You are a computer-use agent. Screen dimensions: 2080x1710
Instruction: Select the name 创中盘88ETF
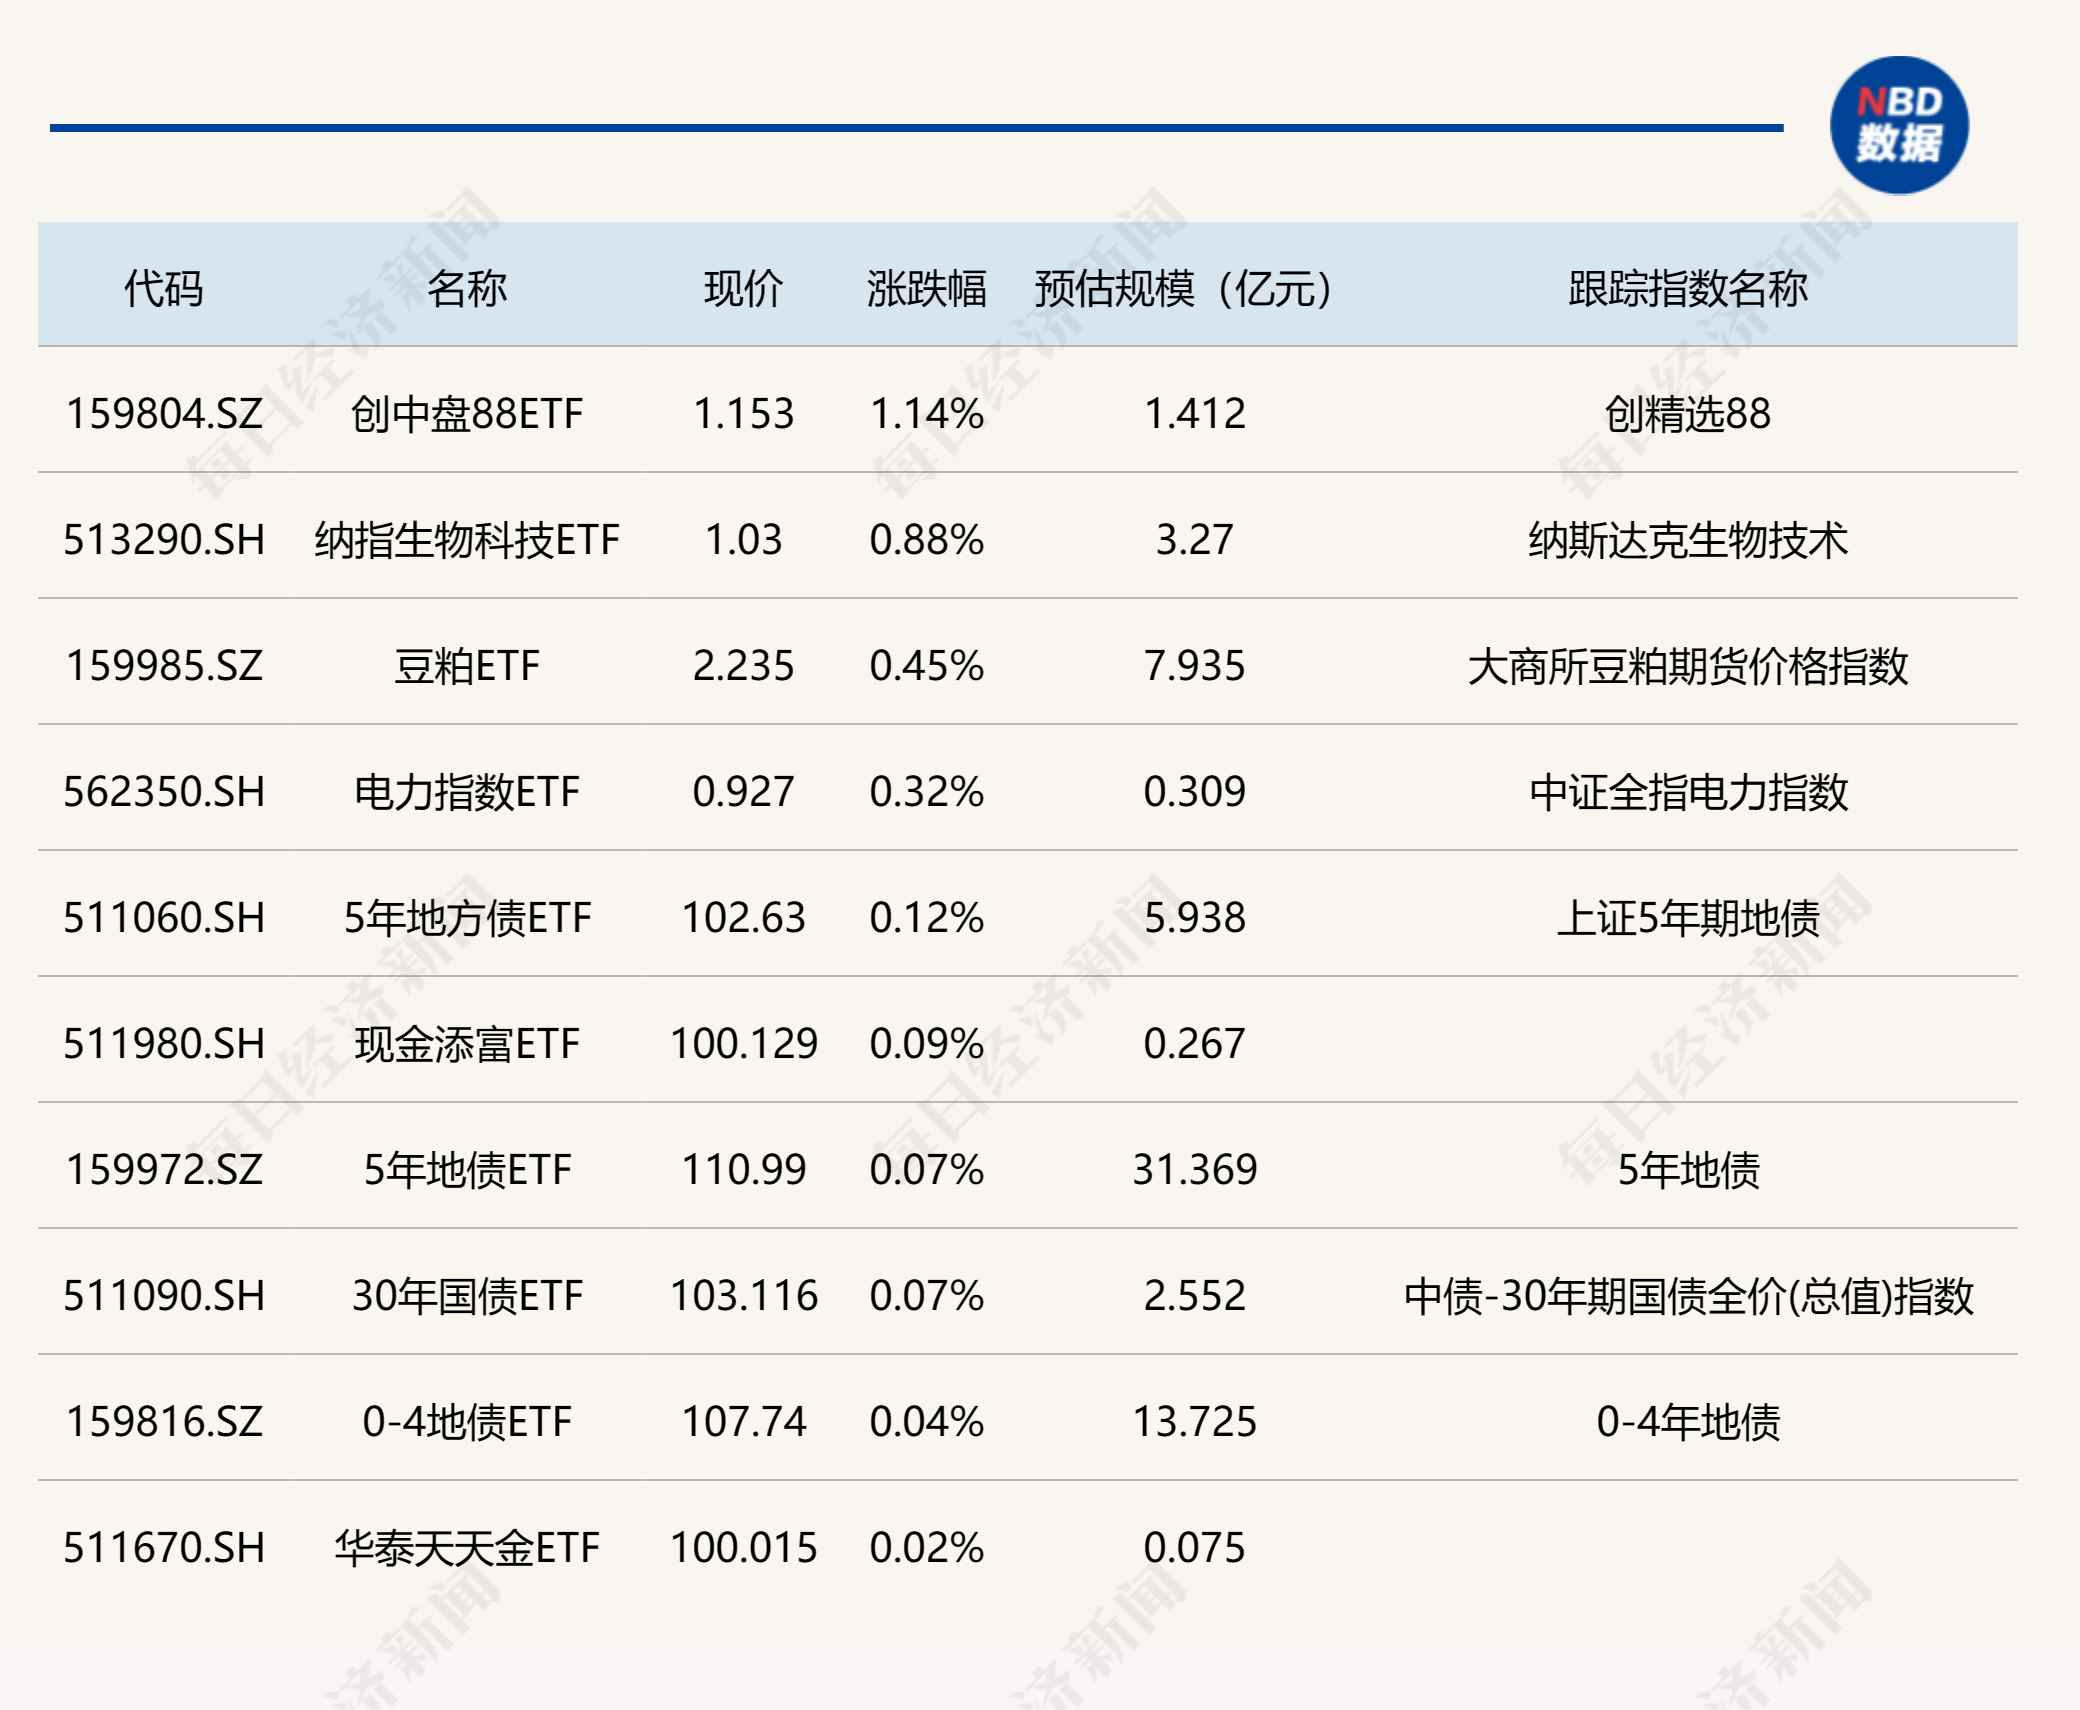pos(467,414)
